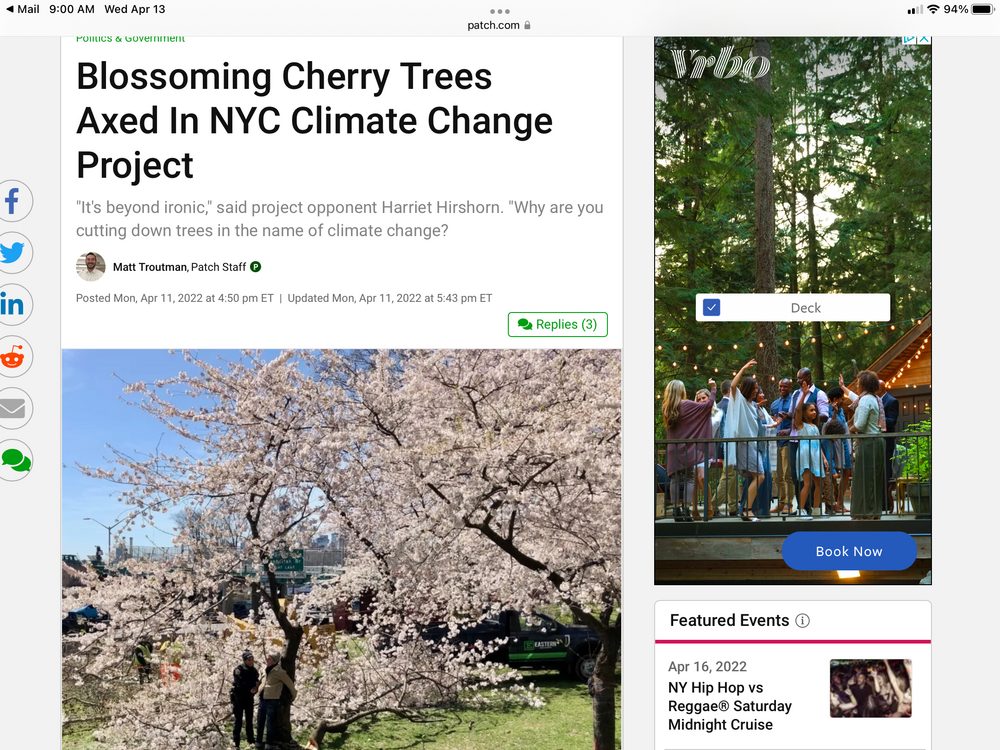1000x750 pixels.
Task: Tap the patch.com address bar
Action: 499,26
